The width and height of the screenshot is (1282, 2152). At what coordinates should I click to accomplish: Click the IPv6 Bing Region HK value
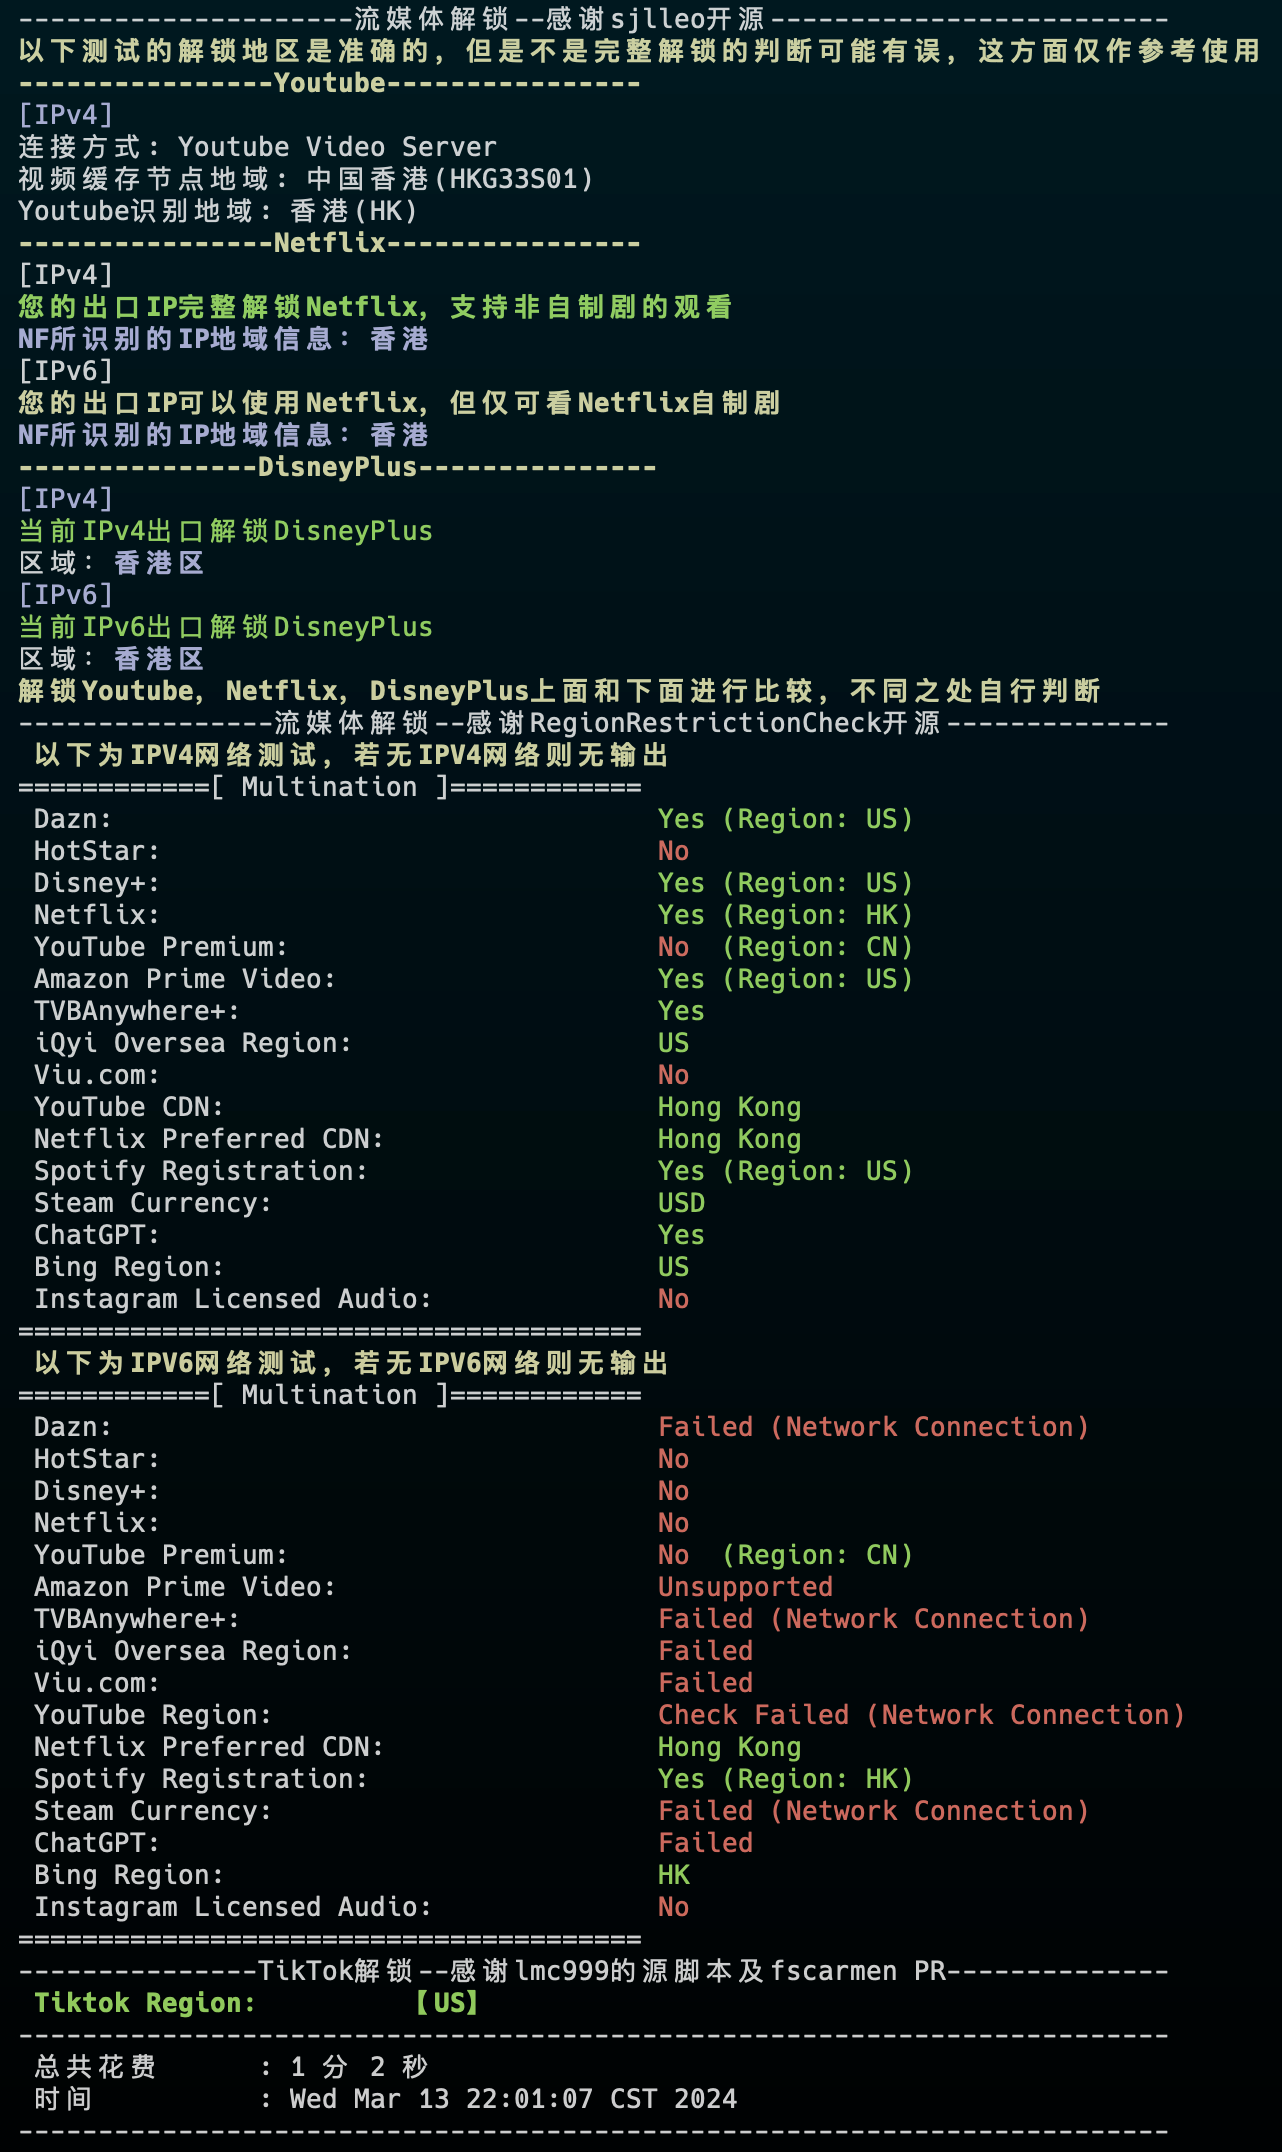pos(673,1875)
